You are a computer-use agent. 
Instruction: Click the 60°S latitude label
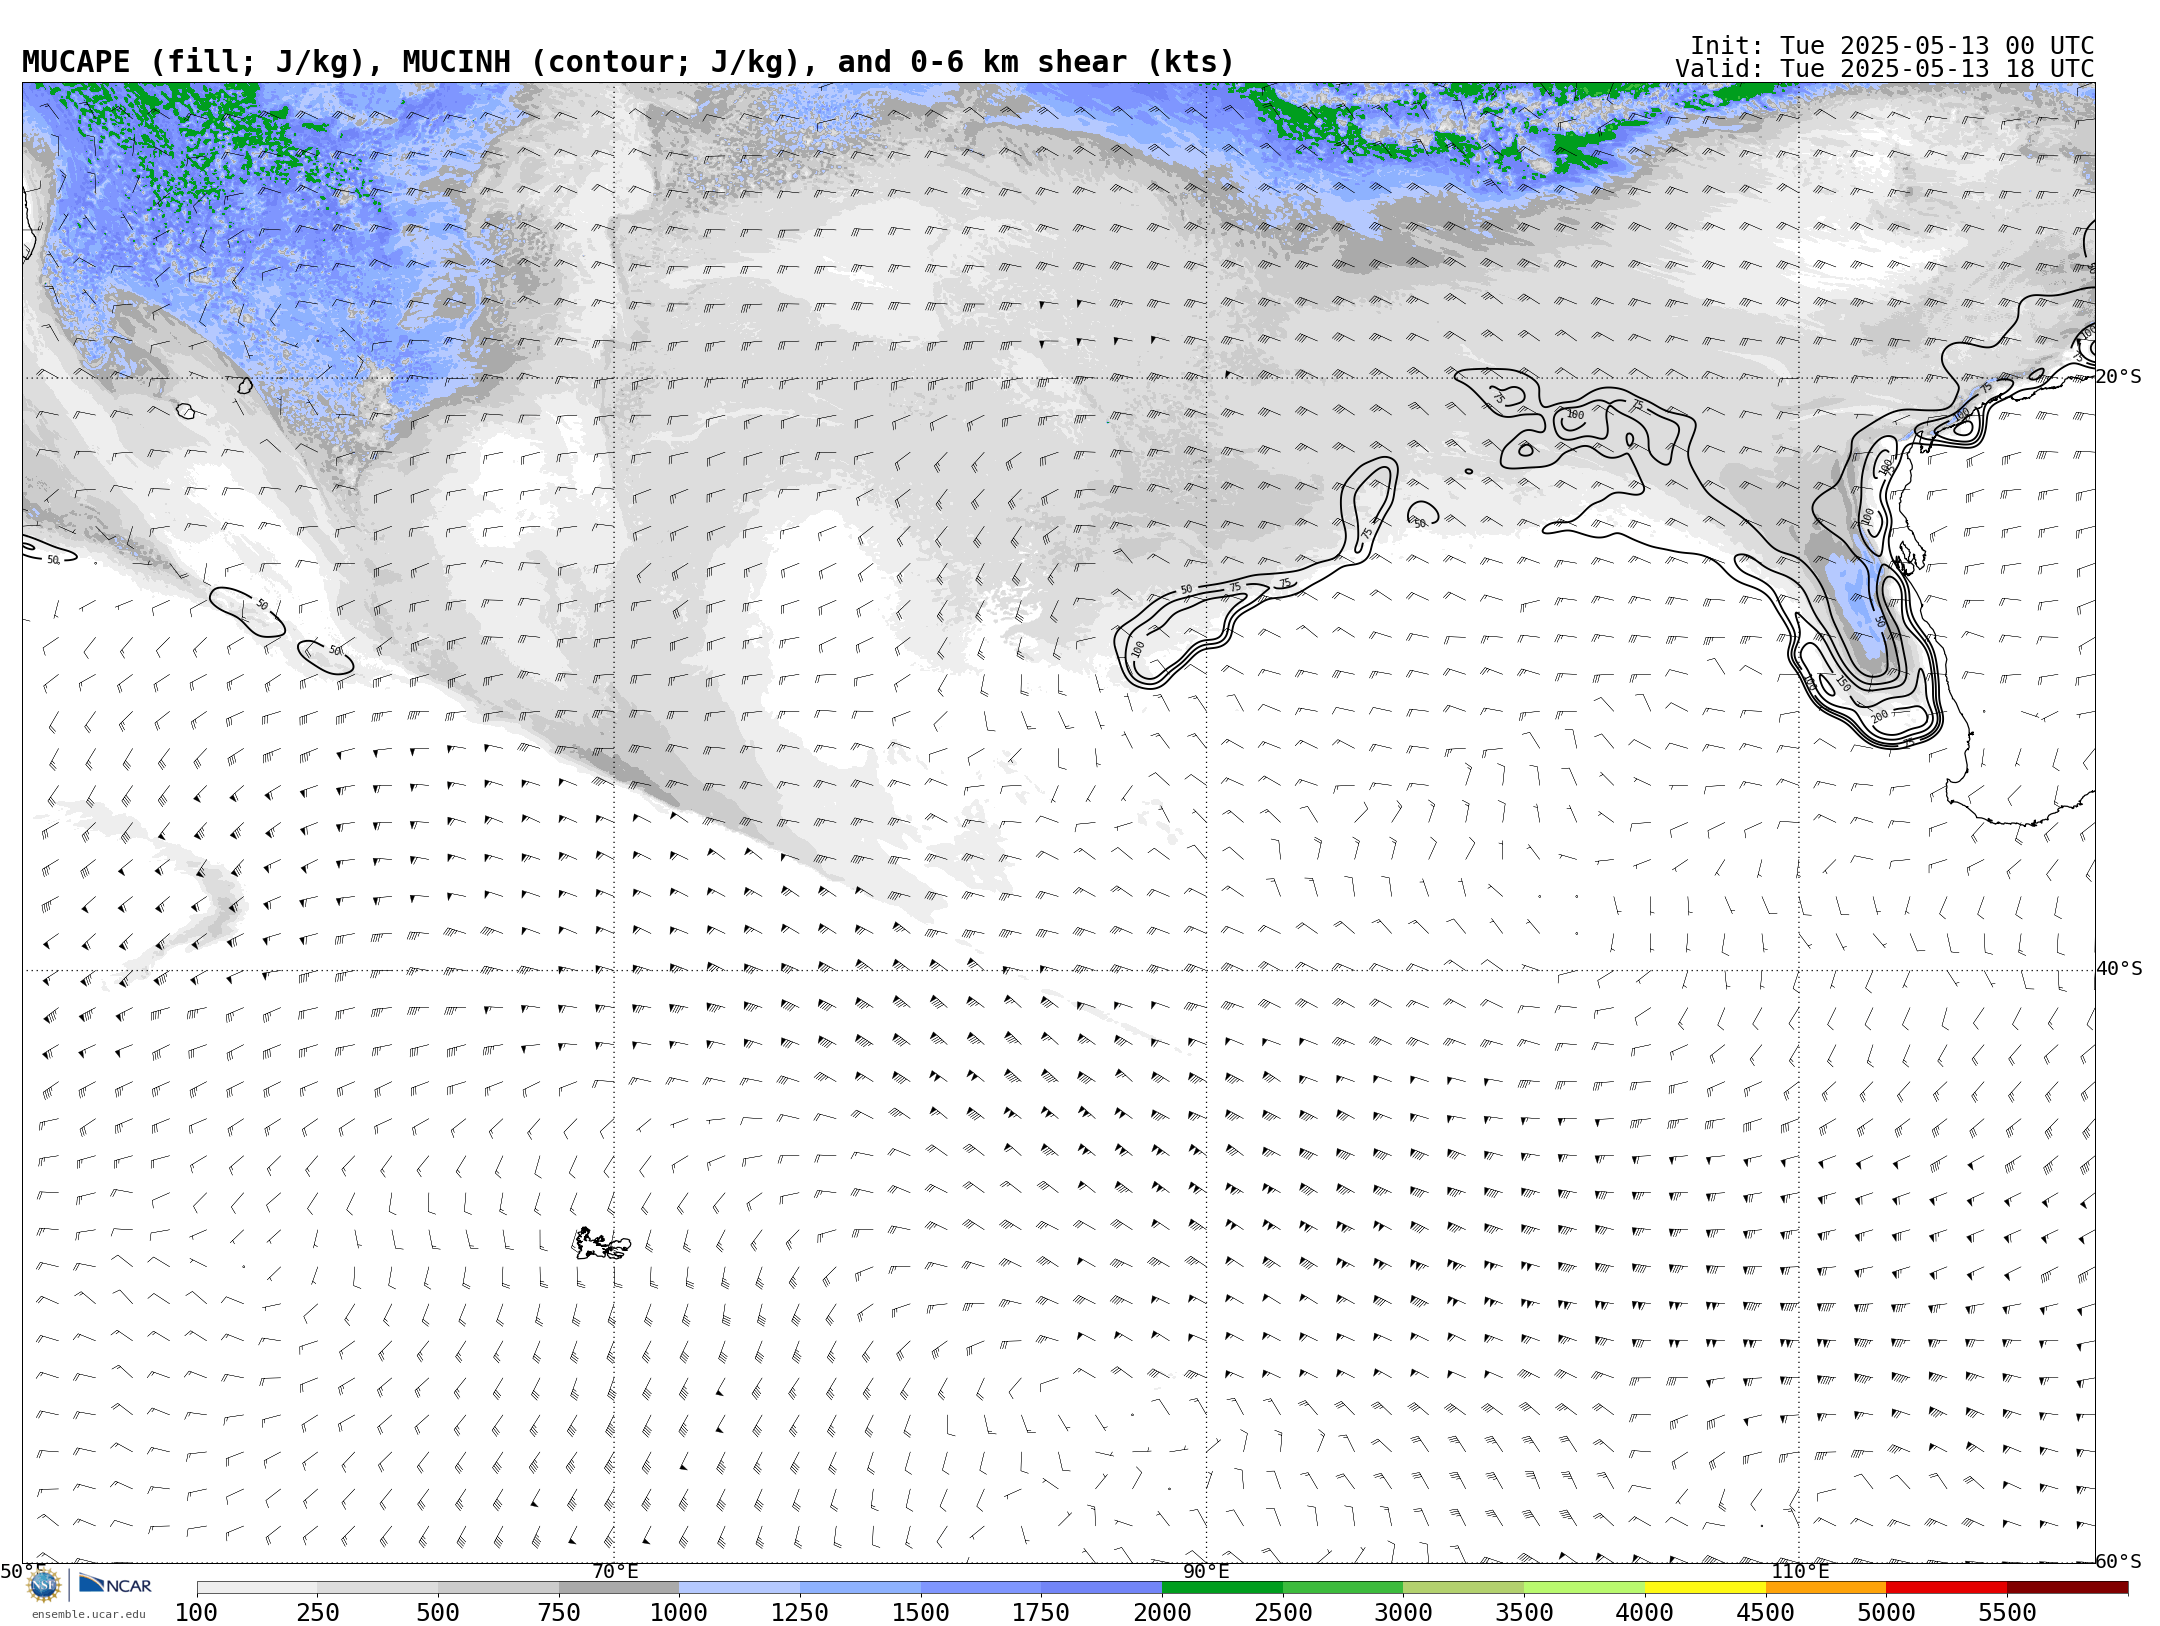[2119, 1562]
